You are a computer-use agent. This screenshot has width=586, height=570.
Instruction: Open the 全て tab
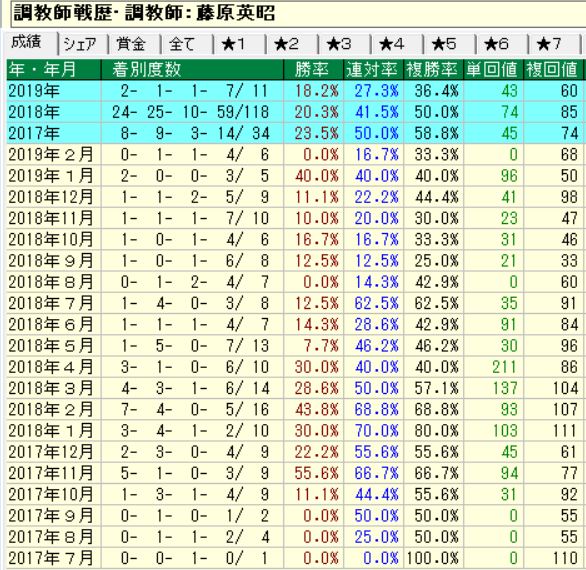pos(187,44)
